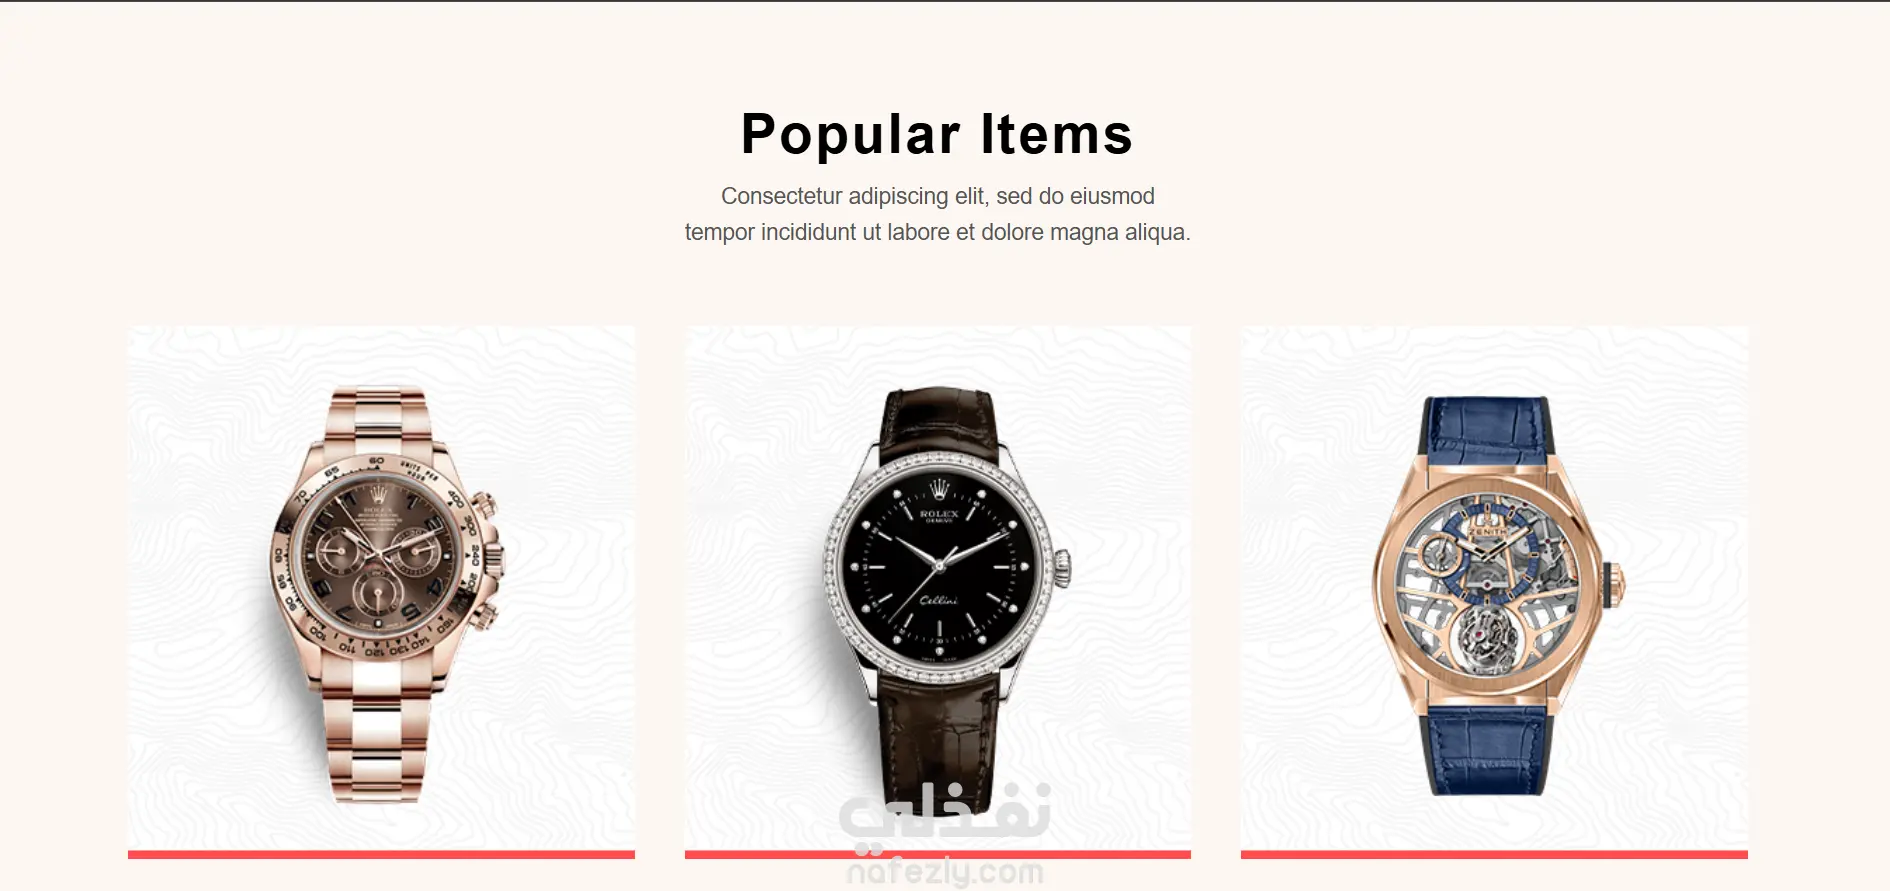Click the Rolex crown logo on black dial

(x=939, y=489)
